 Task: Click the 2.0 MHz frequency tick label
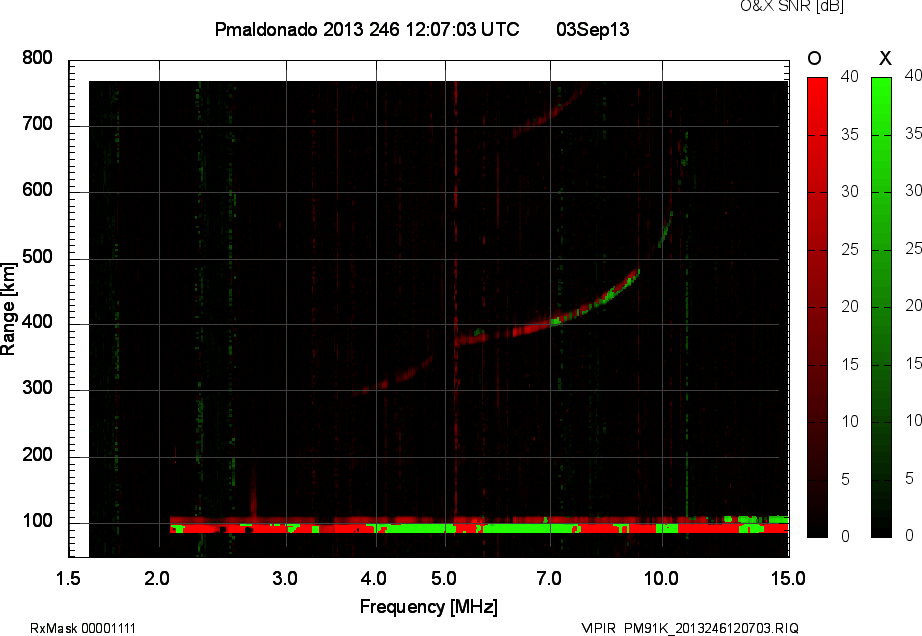157,579
